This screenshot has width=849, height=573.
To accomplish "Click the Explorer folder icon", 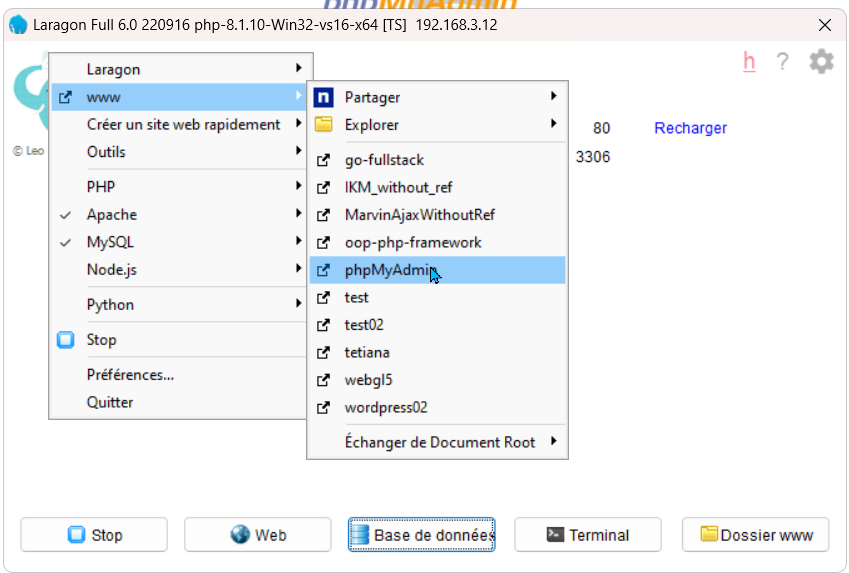I will point(323,125).
